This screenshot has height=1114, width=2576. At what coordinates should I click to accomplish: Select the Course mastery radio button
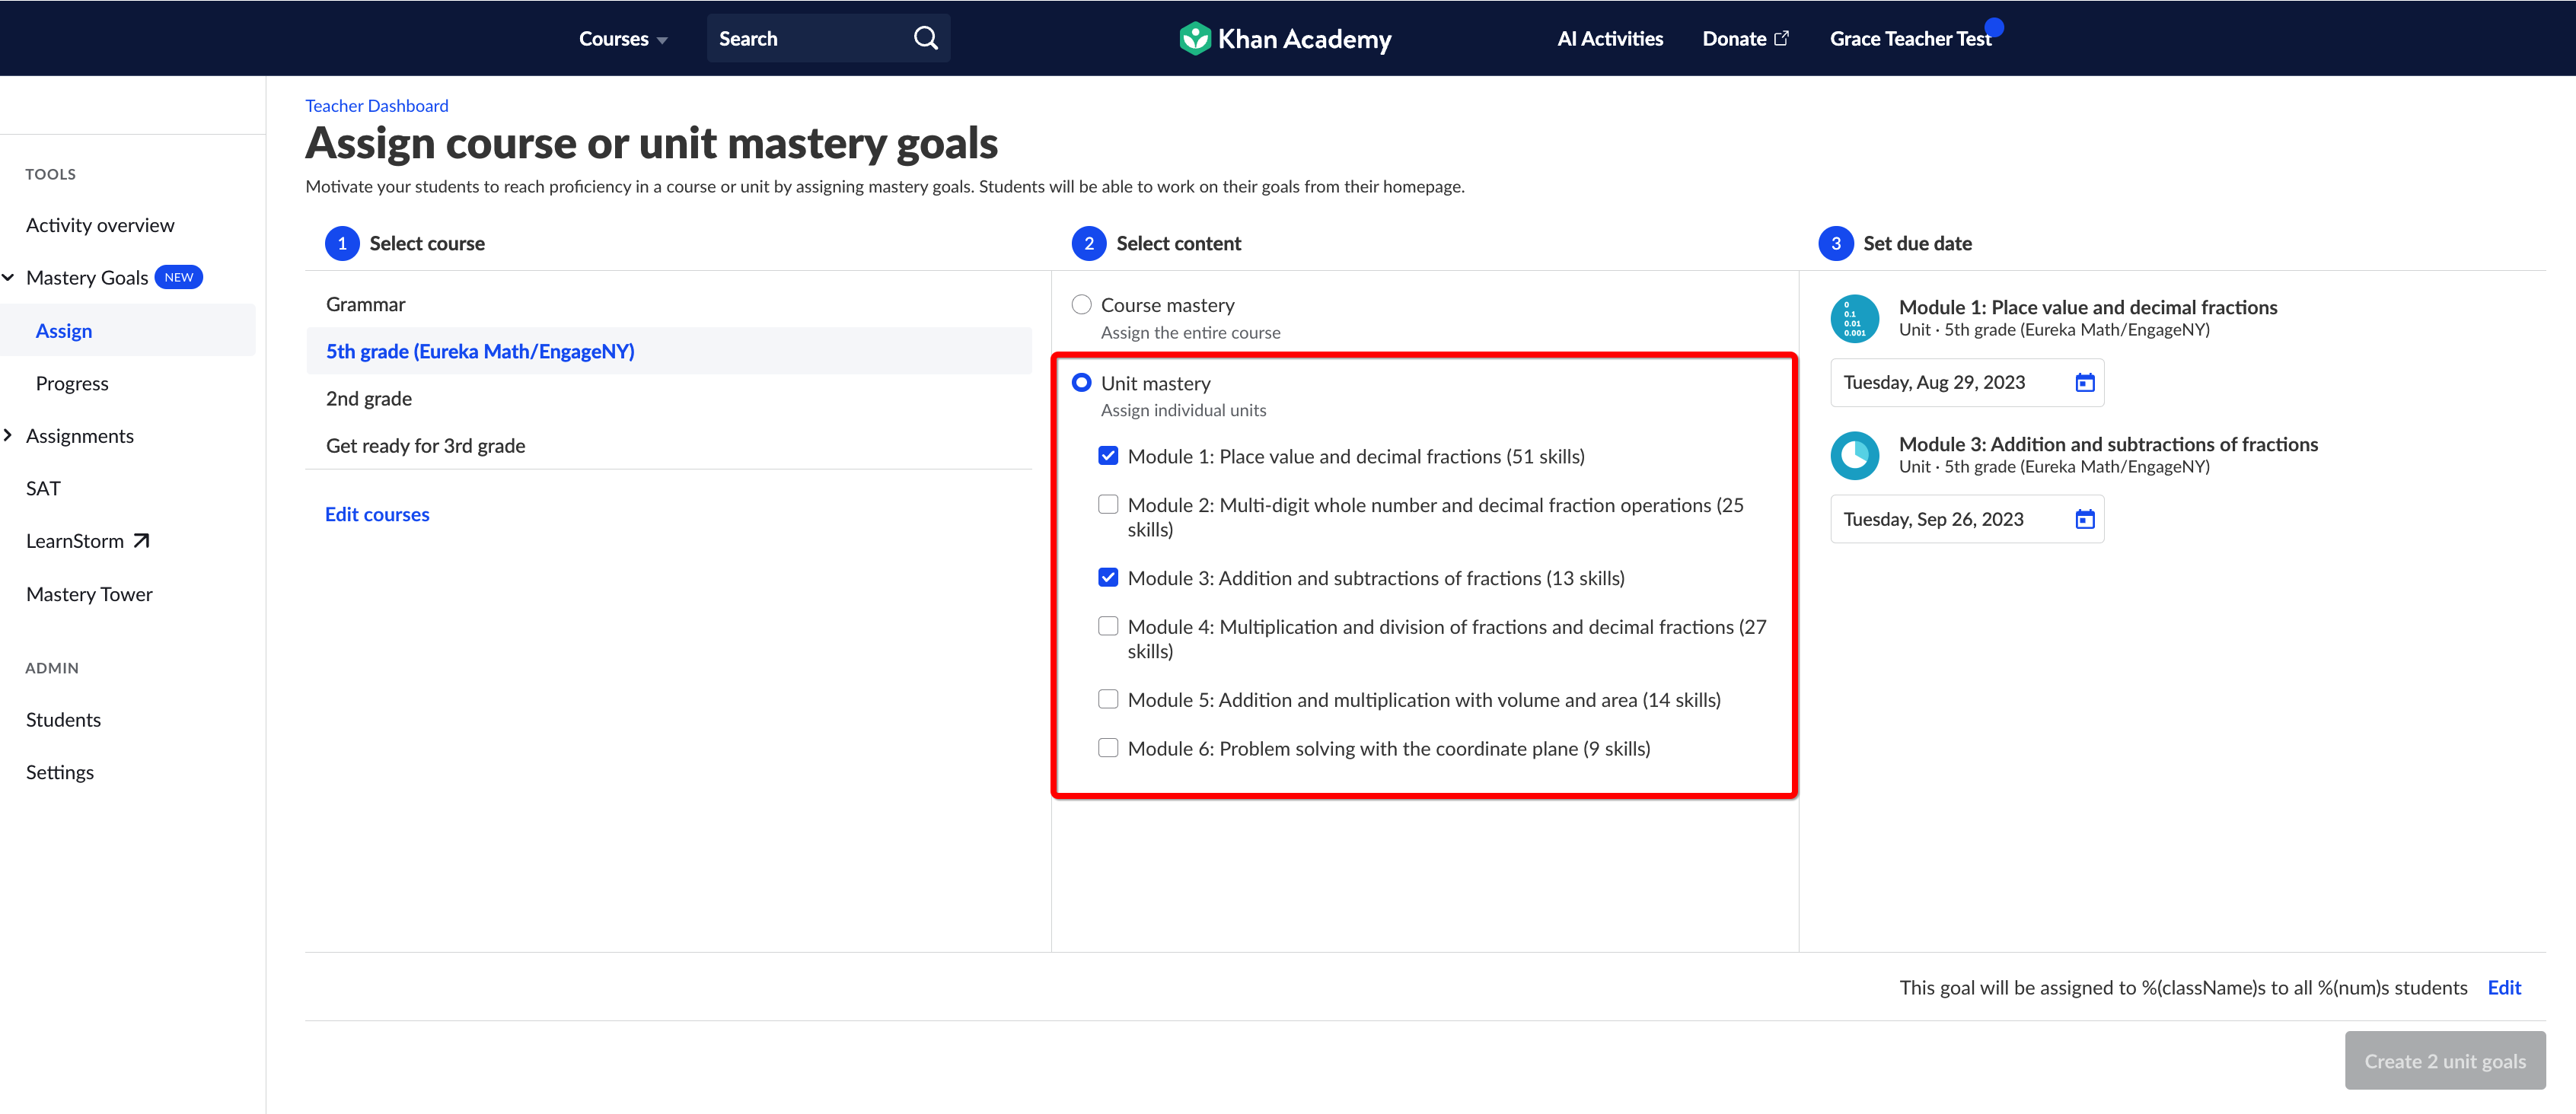[x=1081, y=304]
